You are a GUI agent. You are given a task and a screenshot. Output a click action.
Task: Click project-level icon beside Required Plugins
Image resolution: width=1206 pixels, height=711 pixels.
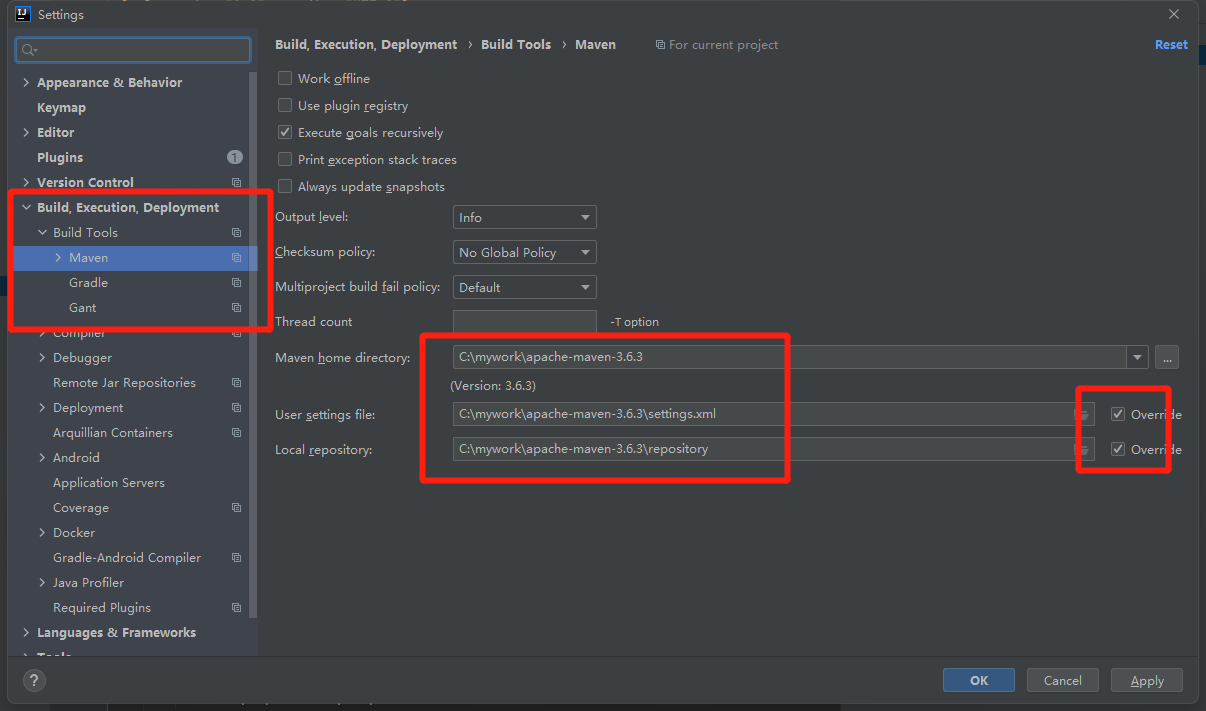[x=236, y=607]
